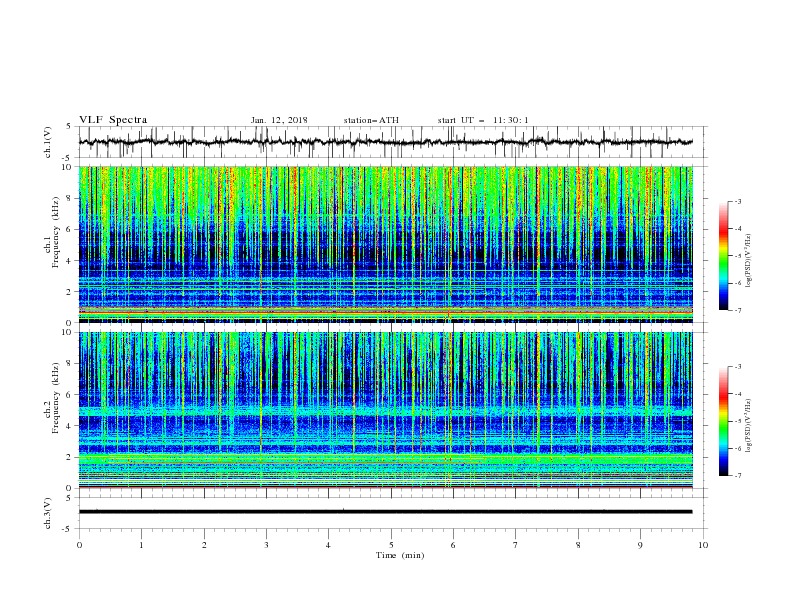Click time axis tick label '2'
Viewport: 792px width, 612px height.
point(204,545)
